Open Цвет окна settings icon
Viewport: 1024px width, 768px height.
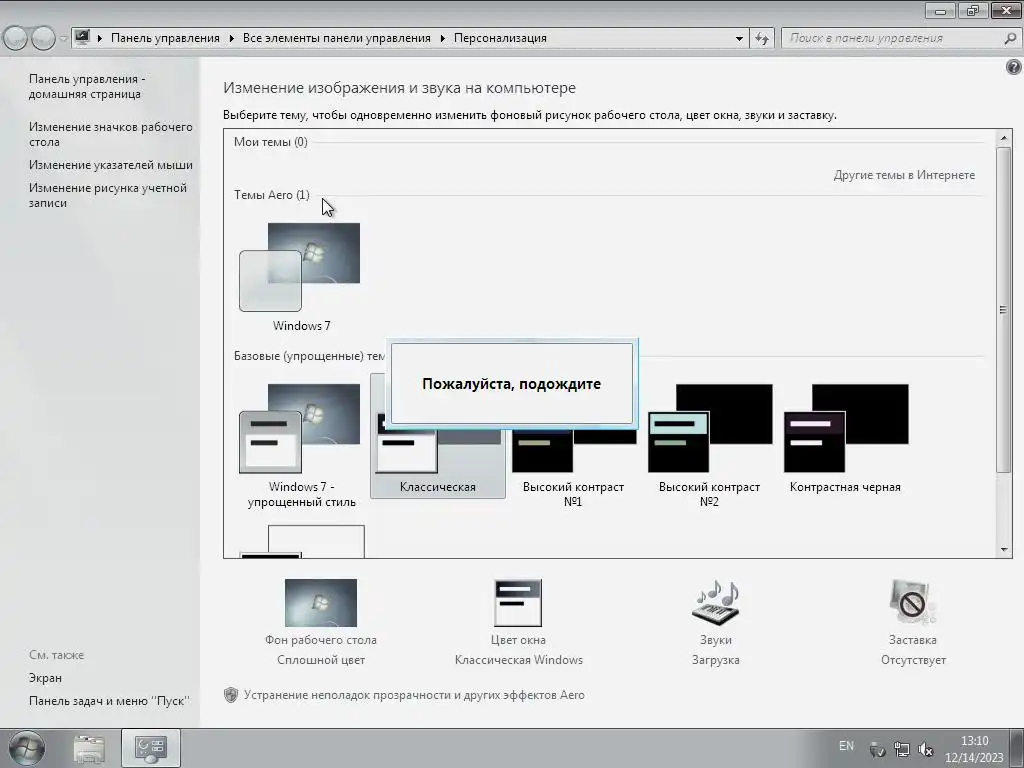(x=518, y=603)
